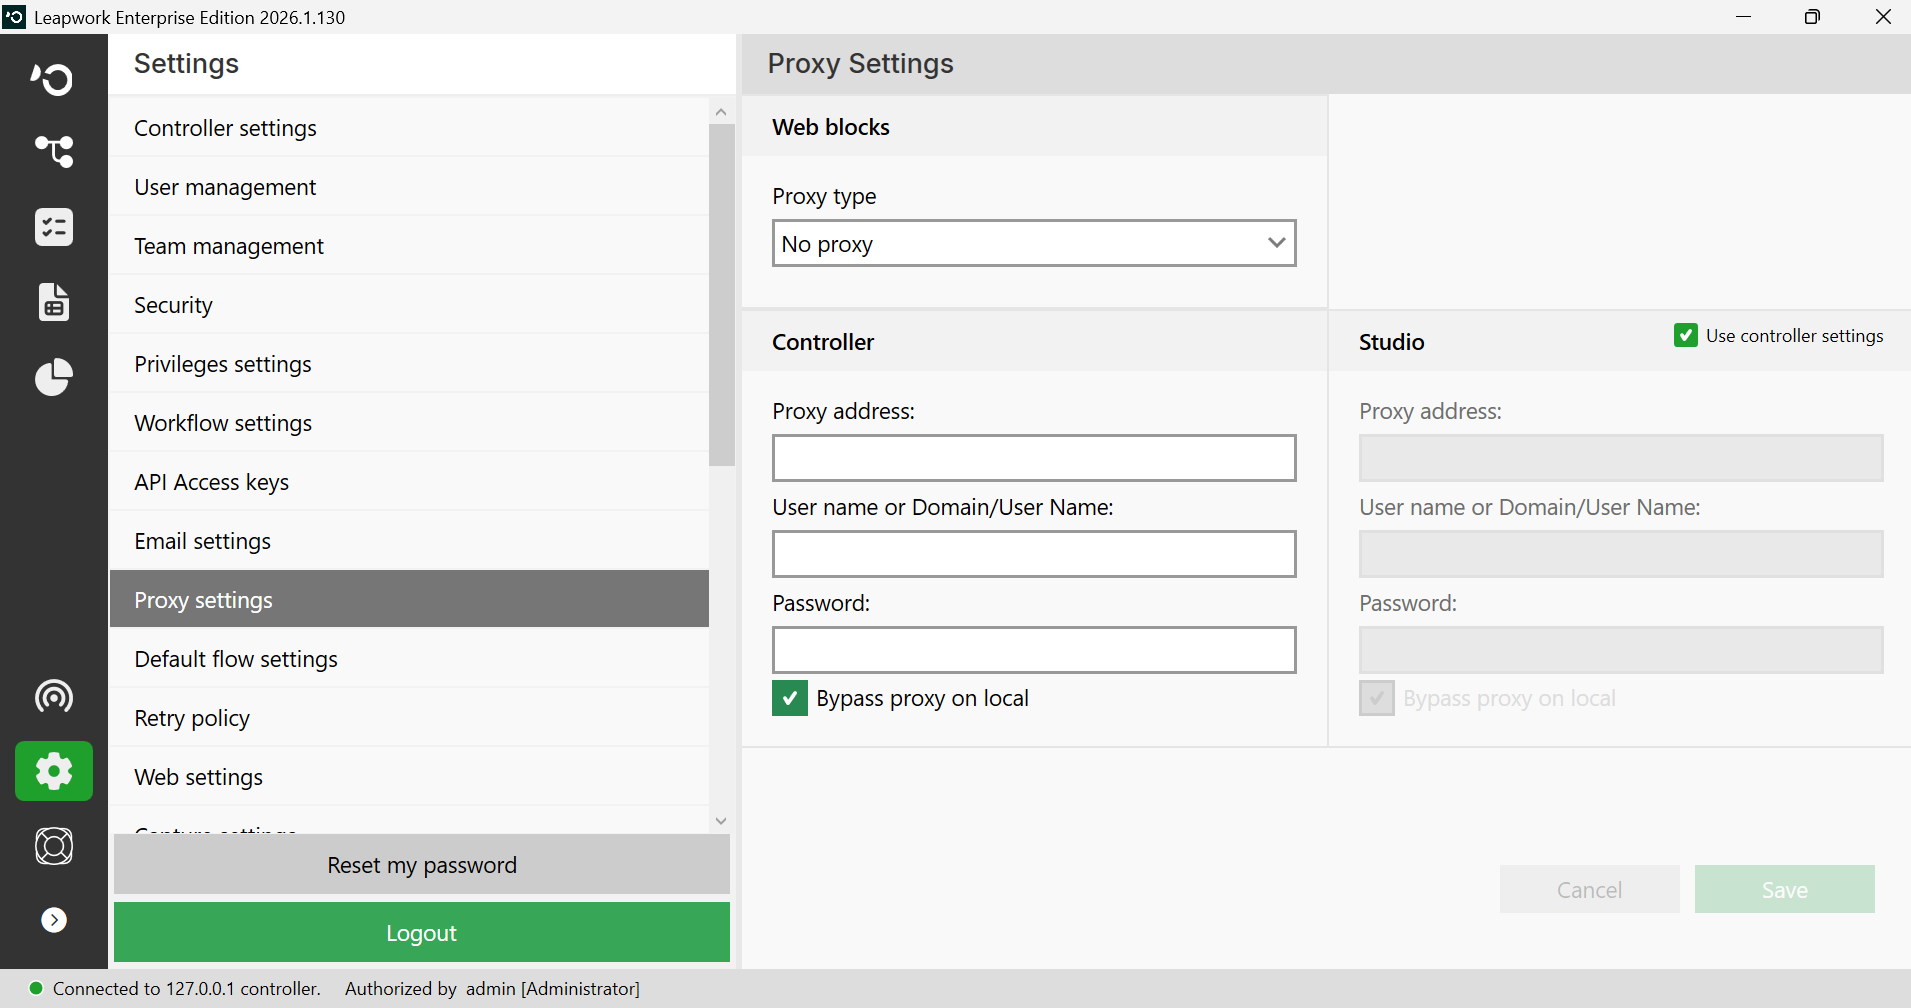Click the settings list scroll-down arrow
This screenshot has height=1008, width=1911.
[721, 821]
